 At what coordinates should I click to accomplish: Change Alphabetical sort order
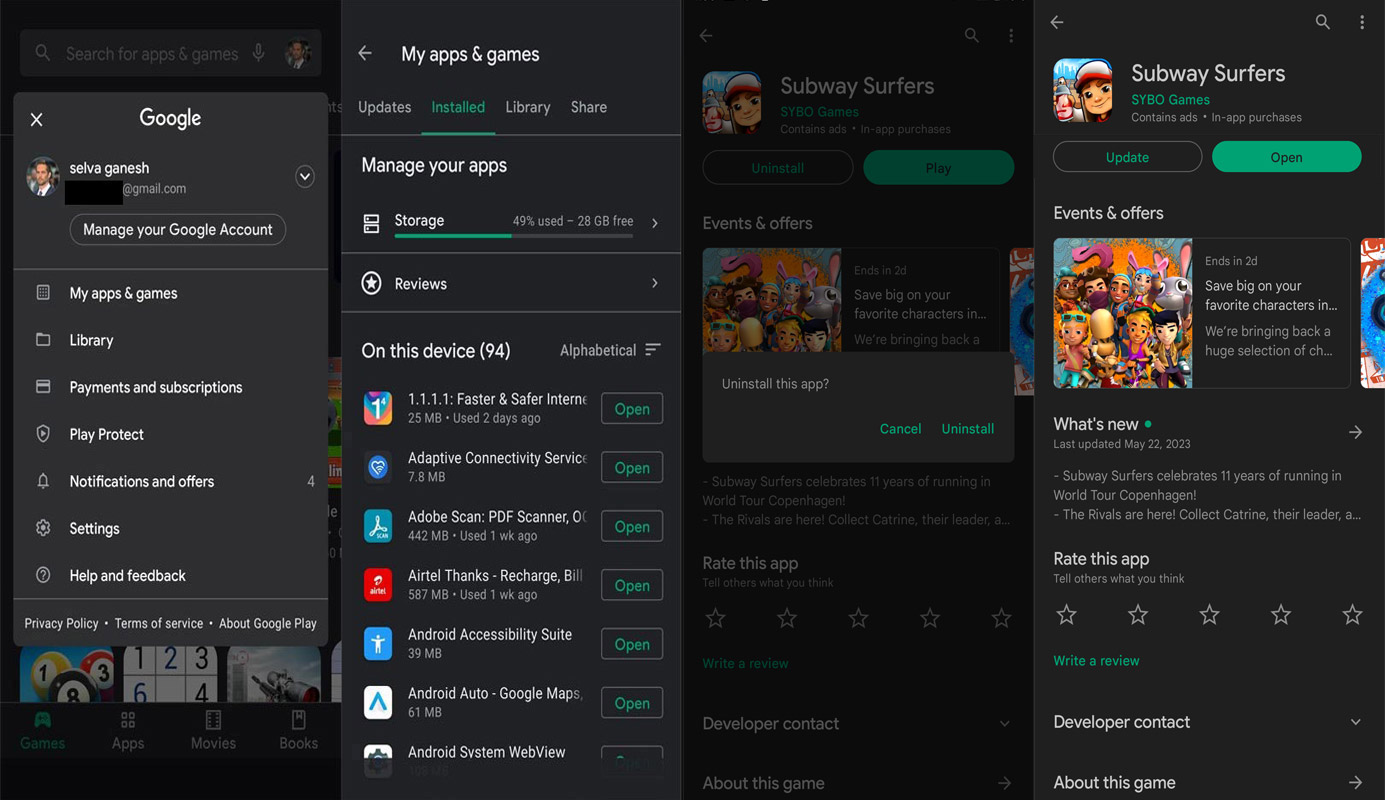click(610, 350)
